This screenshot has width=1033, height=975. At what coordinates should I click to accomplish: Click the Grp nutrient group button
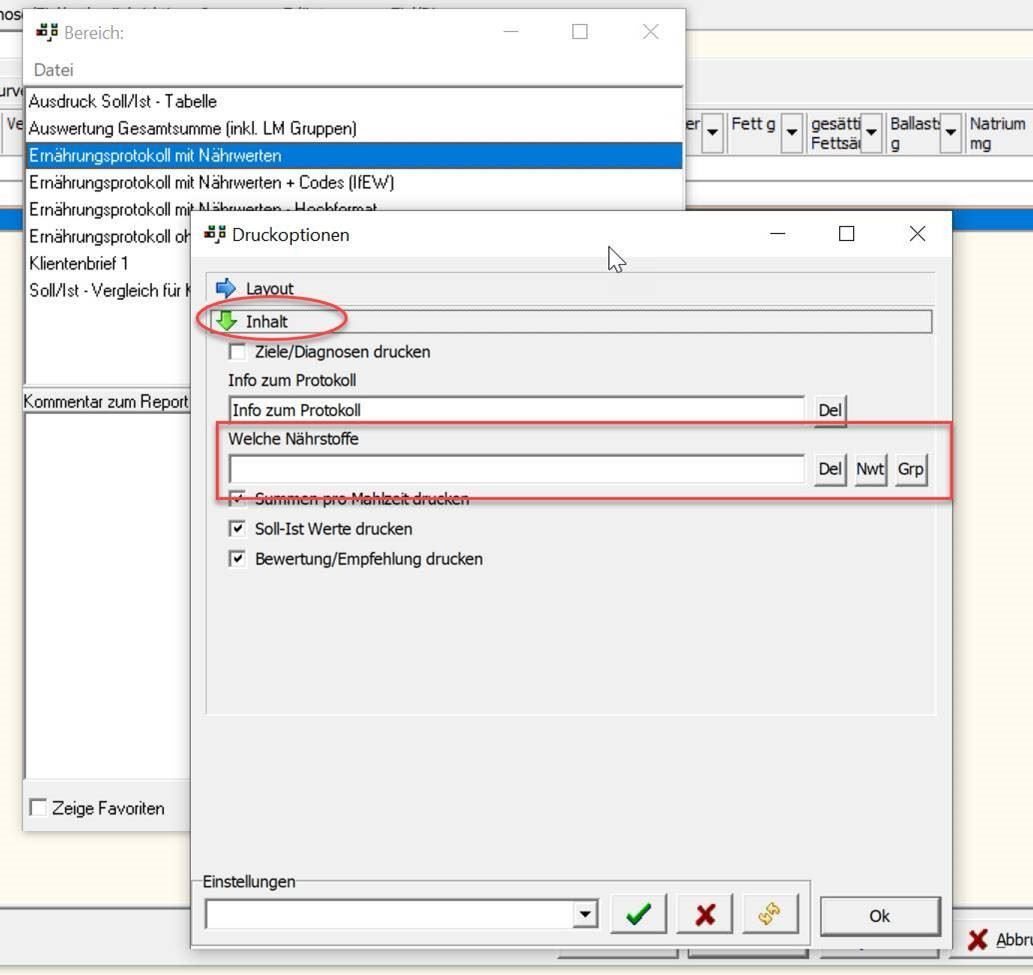tap(910, 469)
